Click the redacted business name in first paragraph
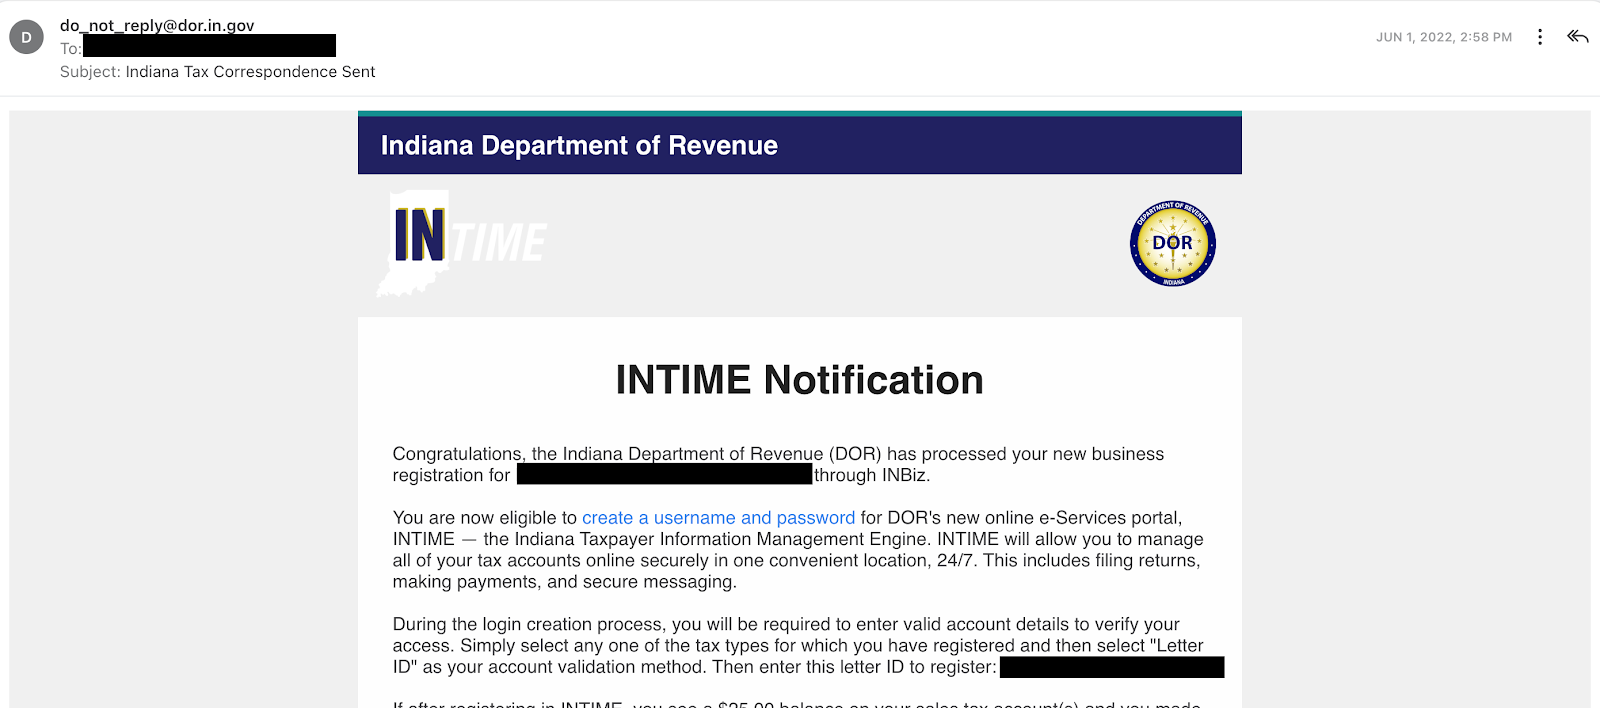Image resolution: width=1600 pixels, height=708 pixels. coord(663,475)
